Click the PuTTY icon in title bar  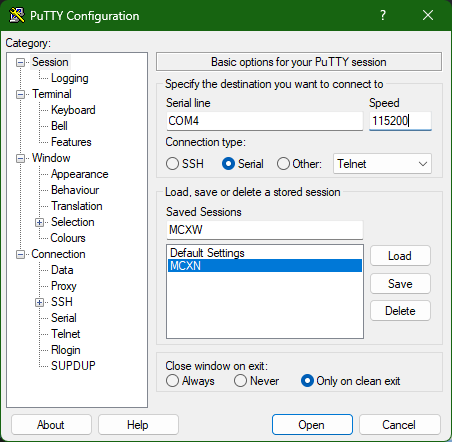point(16,15)
